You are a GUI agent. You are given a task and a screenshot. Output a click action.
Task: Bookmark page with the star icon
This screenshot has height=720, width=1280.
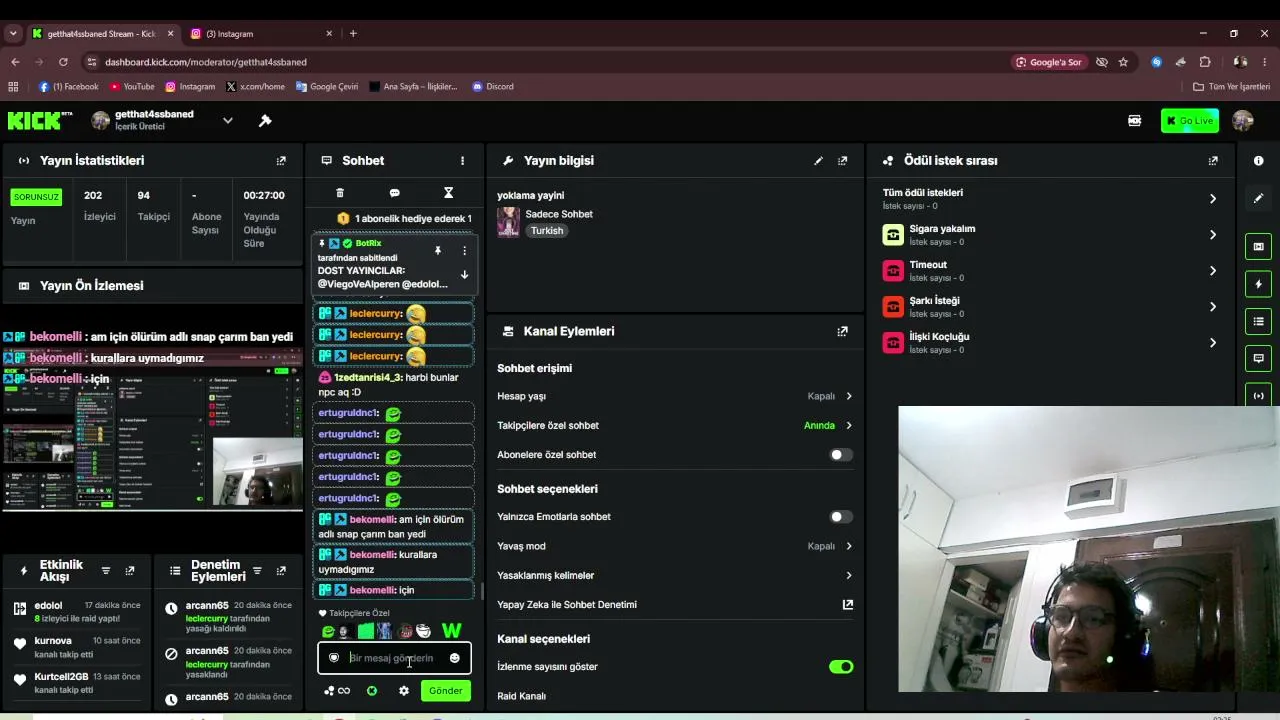coord(1123,62)
